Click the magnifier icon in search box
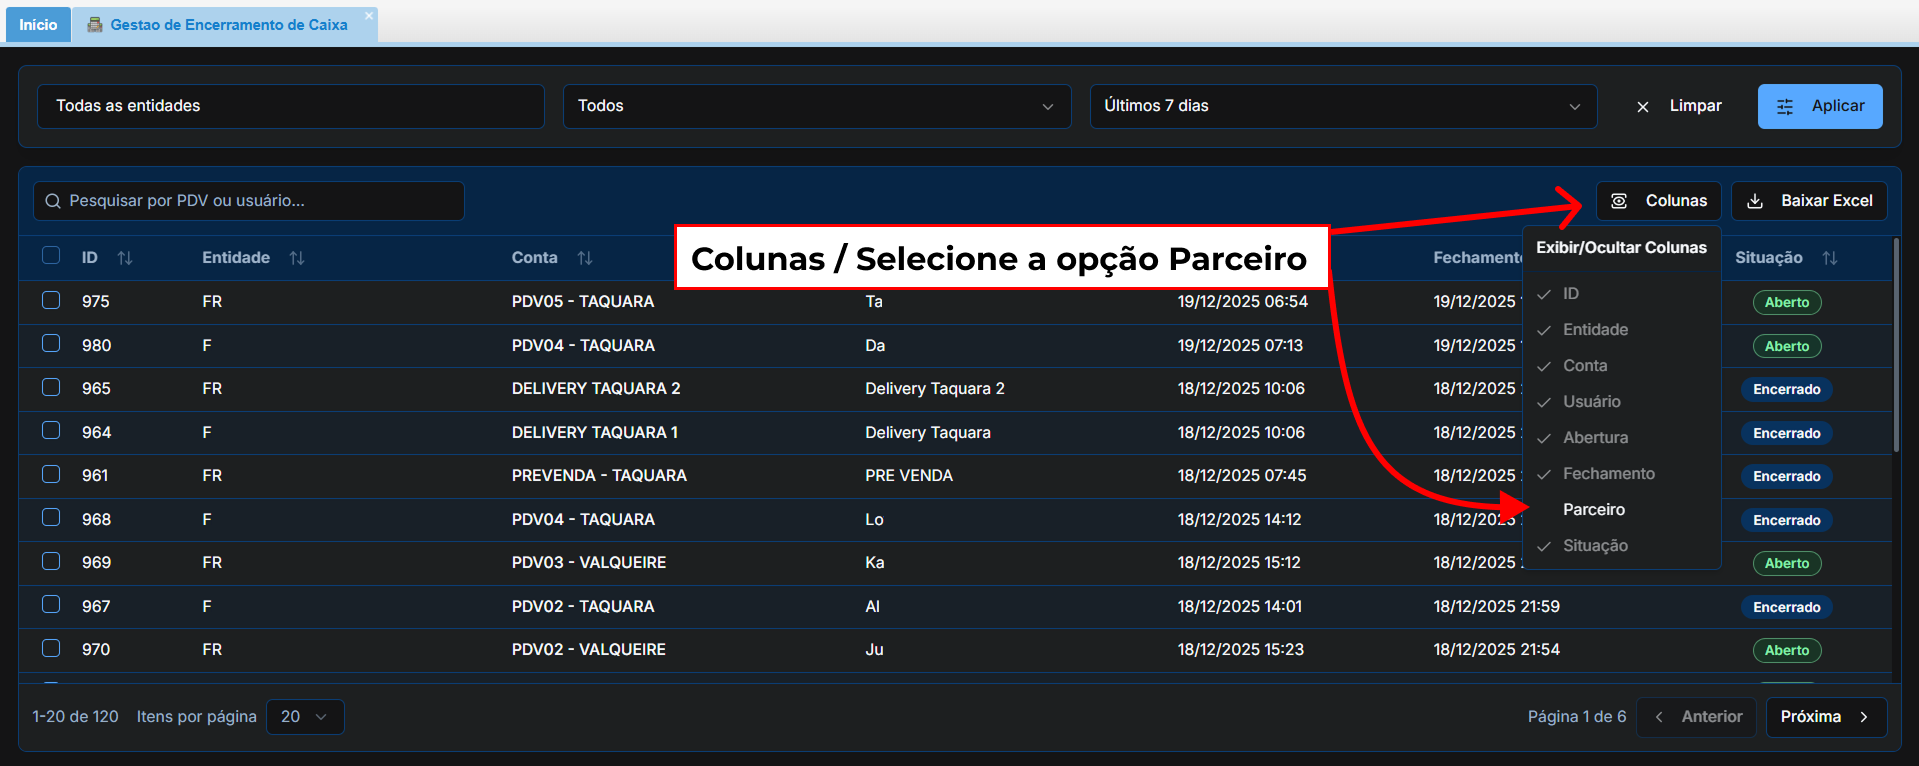1919x766 pixels. pos(53,201)
